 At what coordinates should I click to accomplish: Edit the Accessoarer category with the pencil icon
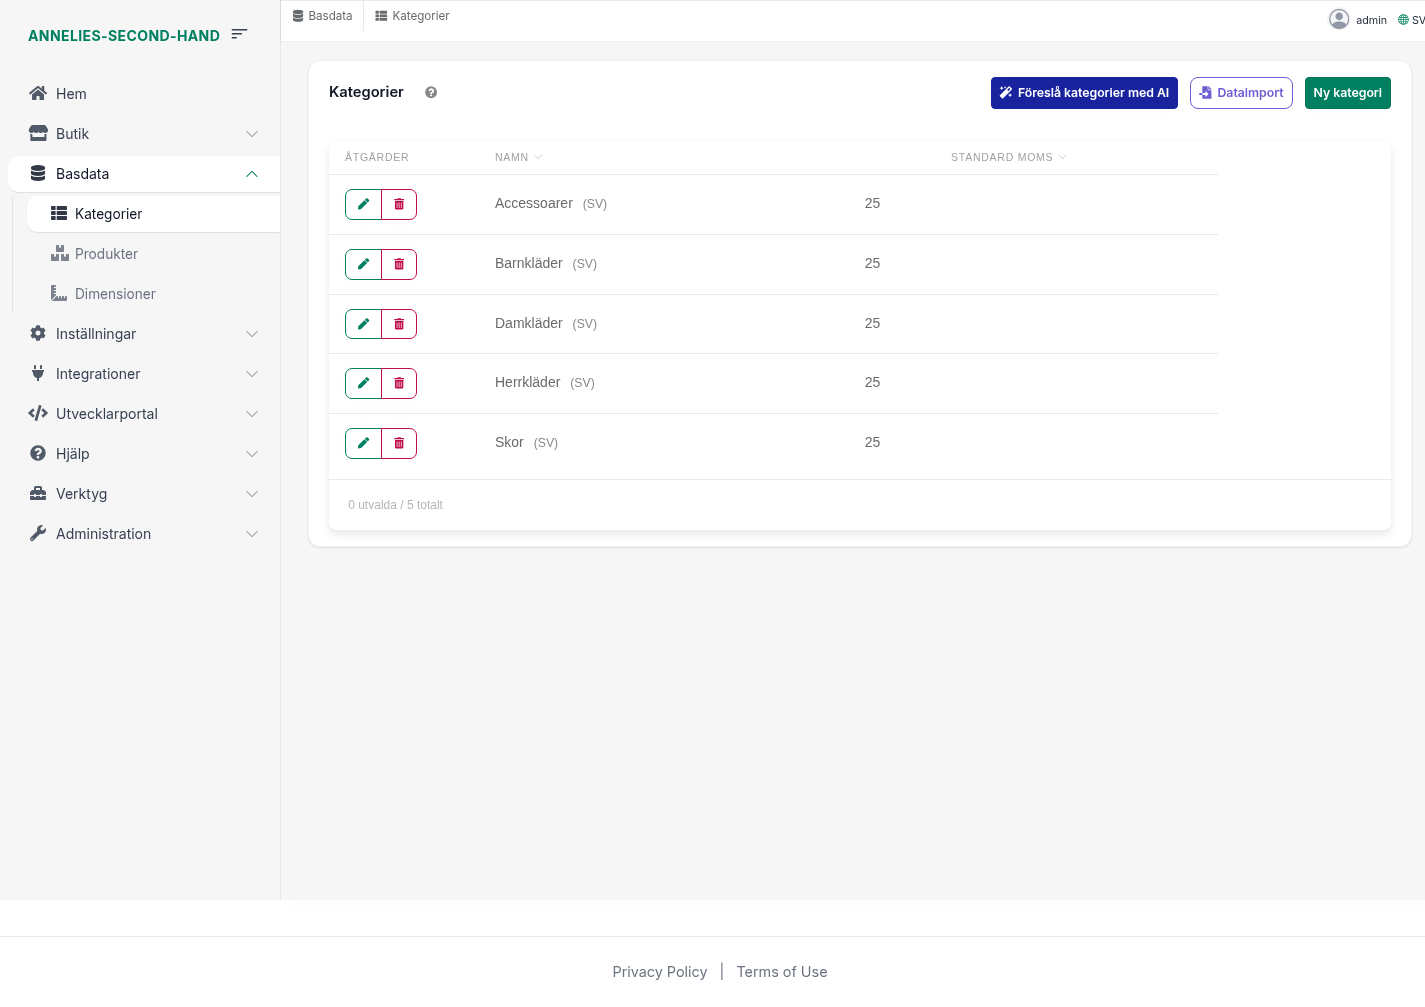363,204
